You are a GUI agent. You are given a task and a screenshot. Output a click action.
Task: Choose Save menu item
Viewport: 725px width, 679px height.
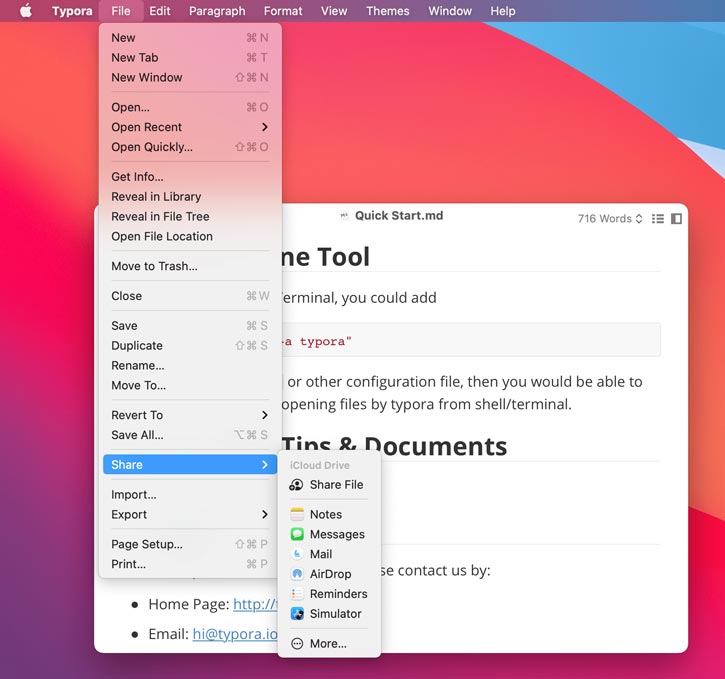pyautogui.click(x=190, y=325)
